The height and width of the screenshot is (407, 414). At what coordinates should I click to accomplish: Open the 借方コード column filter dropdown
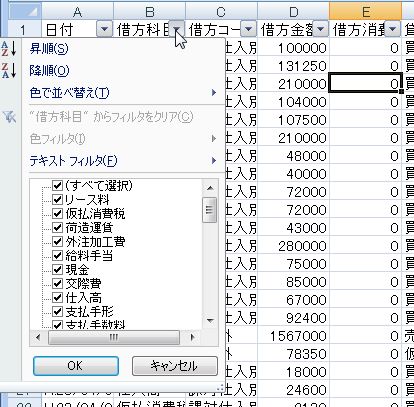[x=248, y=30]
